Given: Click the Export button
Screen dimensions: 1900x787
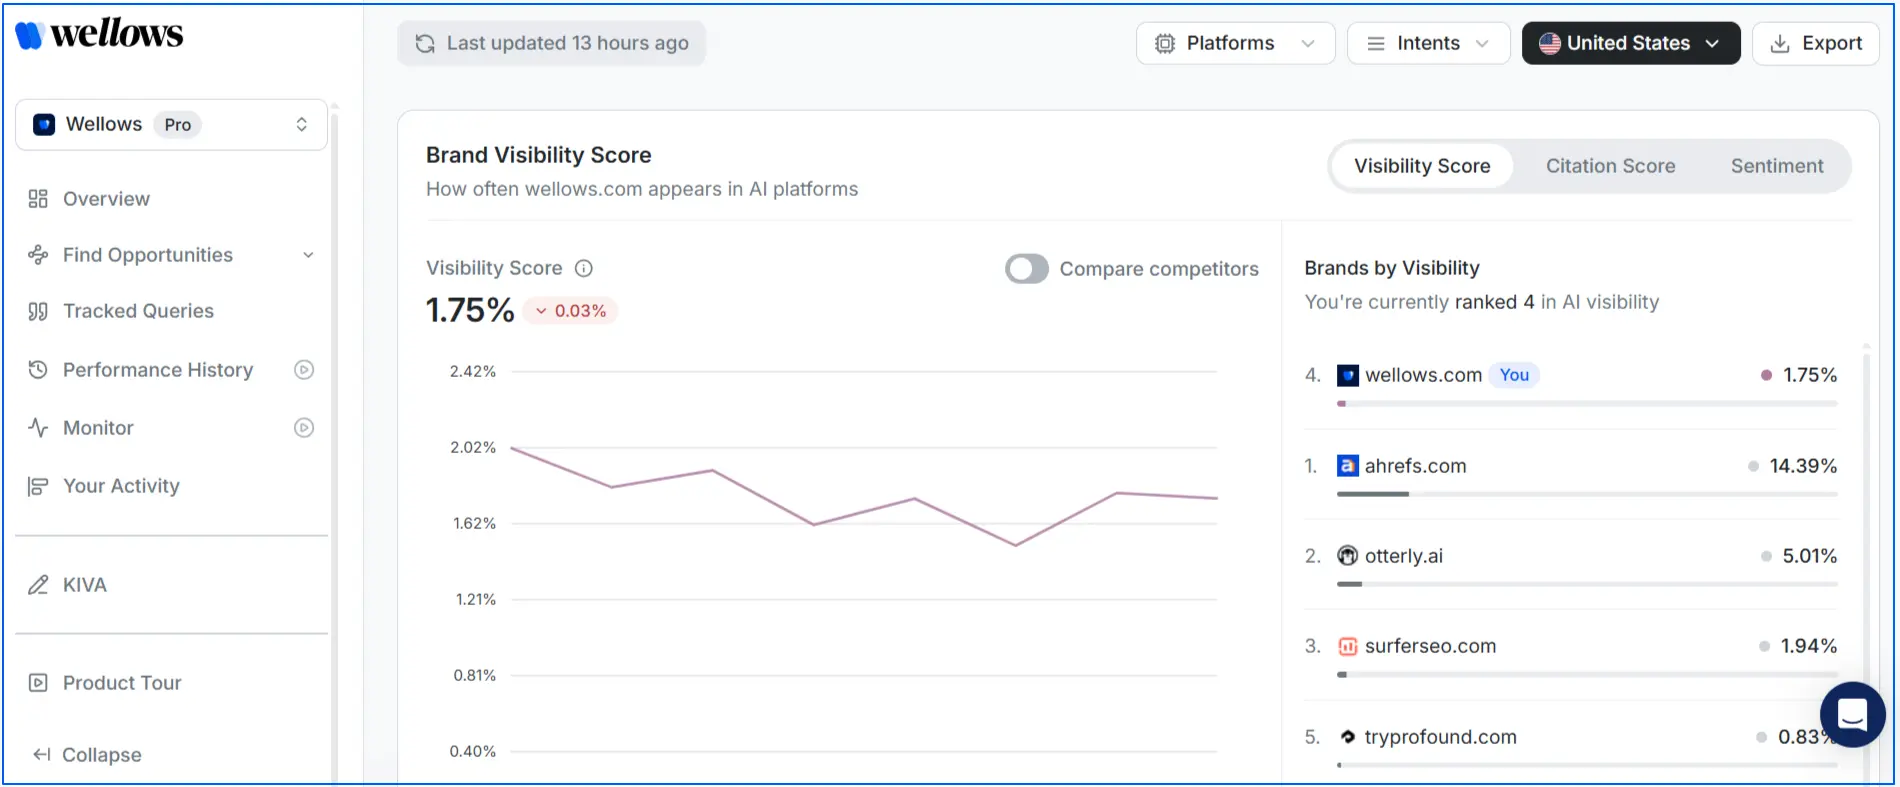Looking at the screenshot, I should pyautogui.click(x=1815, y=43).
